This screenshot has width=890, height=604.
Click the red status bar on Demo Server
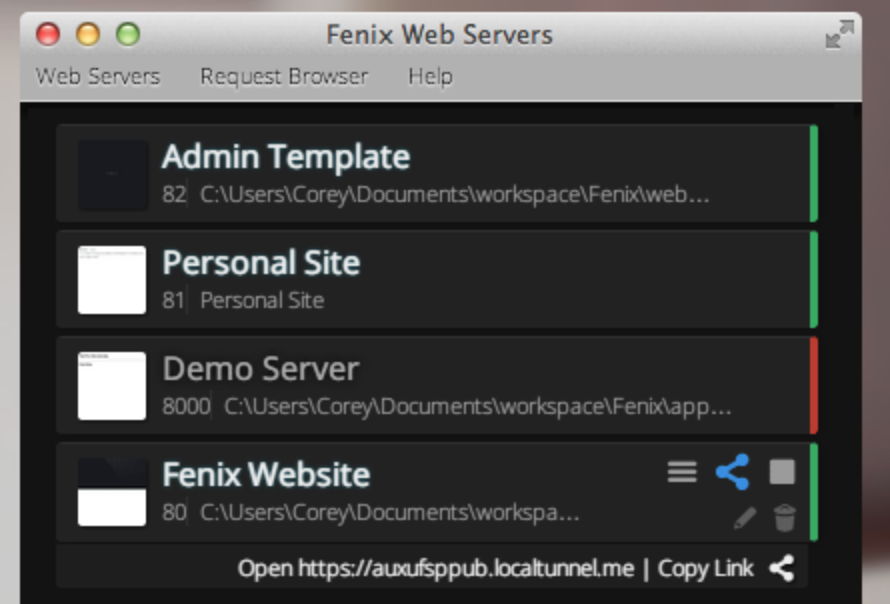(x=813, y=385)
